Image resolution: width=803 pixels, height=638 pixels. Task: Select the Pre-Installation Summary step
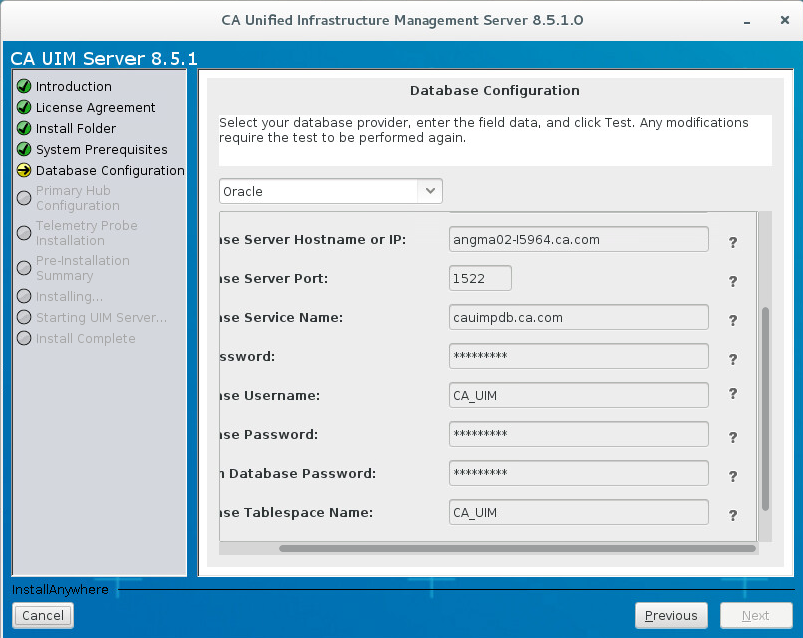pos(22,267)
